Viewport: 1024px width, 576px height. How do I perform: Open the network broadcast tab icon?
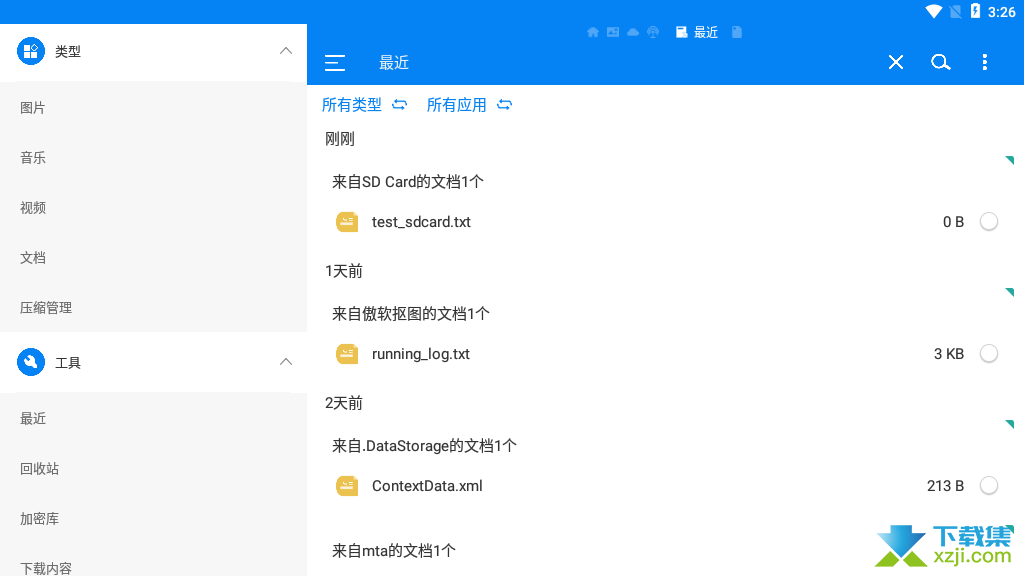tap(653, 32)
